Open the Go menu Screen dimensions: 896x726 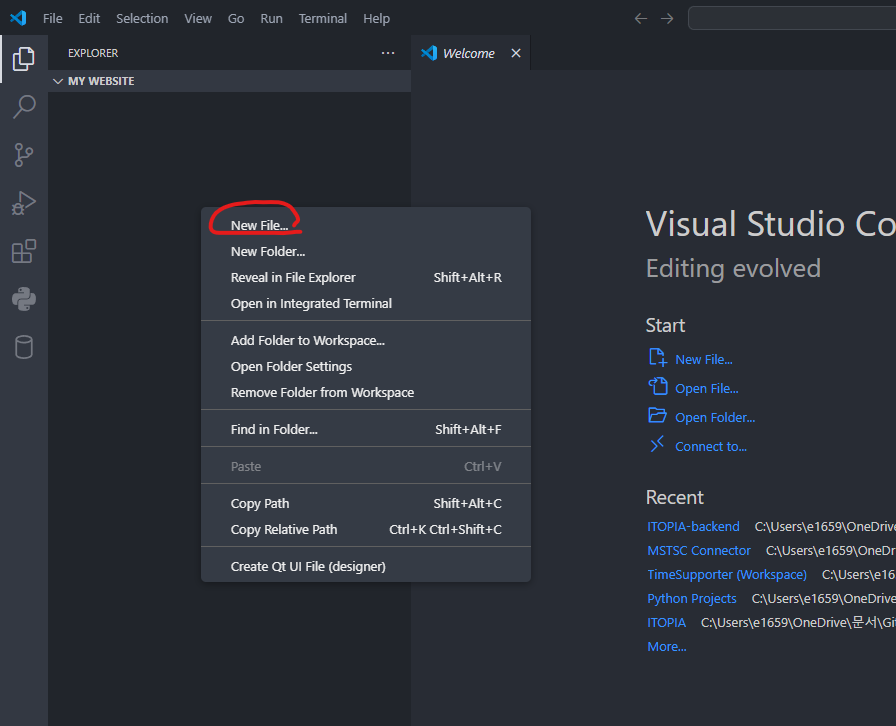pos(236,18)
